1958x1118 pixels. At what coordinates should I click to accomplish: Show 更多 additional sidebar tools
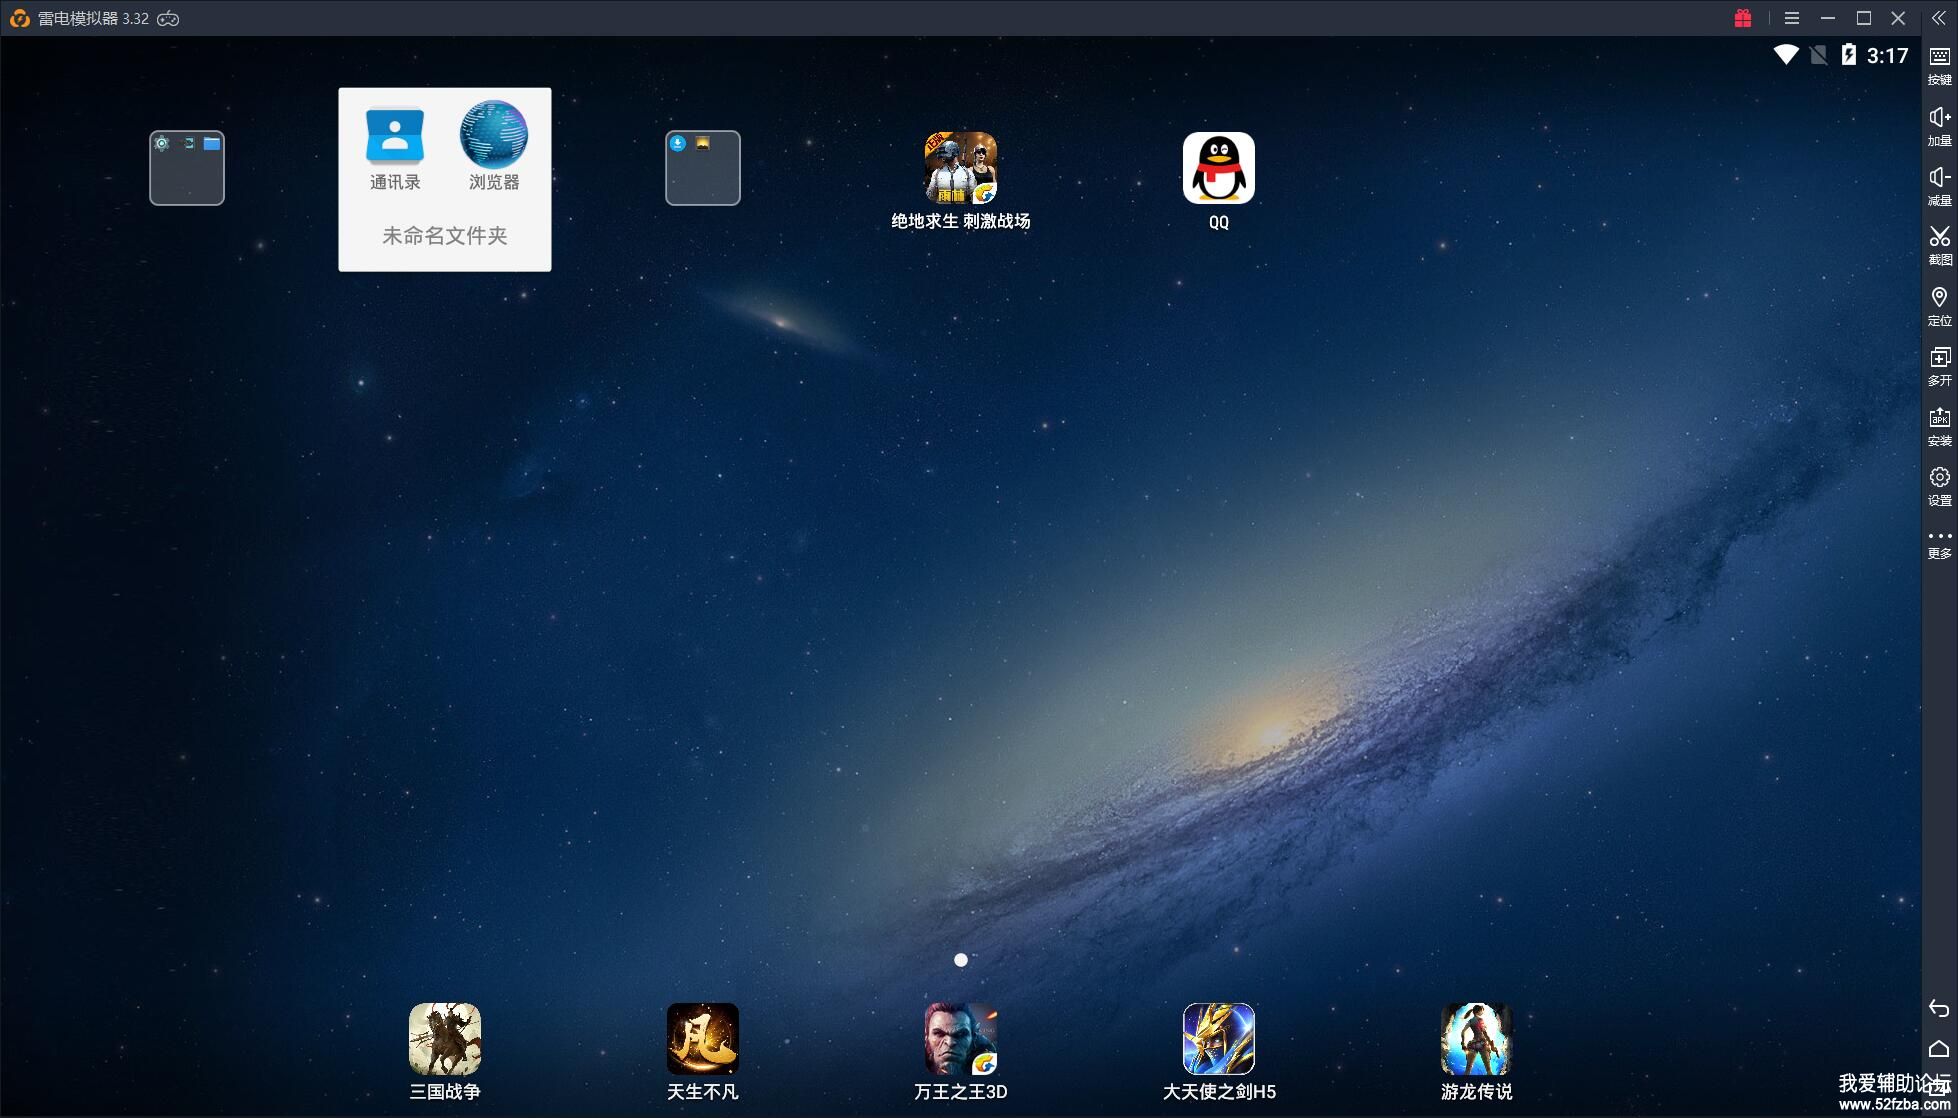click(1940, 544)
